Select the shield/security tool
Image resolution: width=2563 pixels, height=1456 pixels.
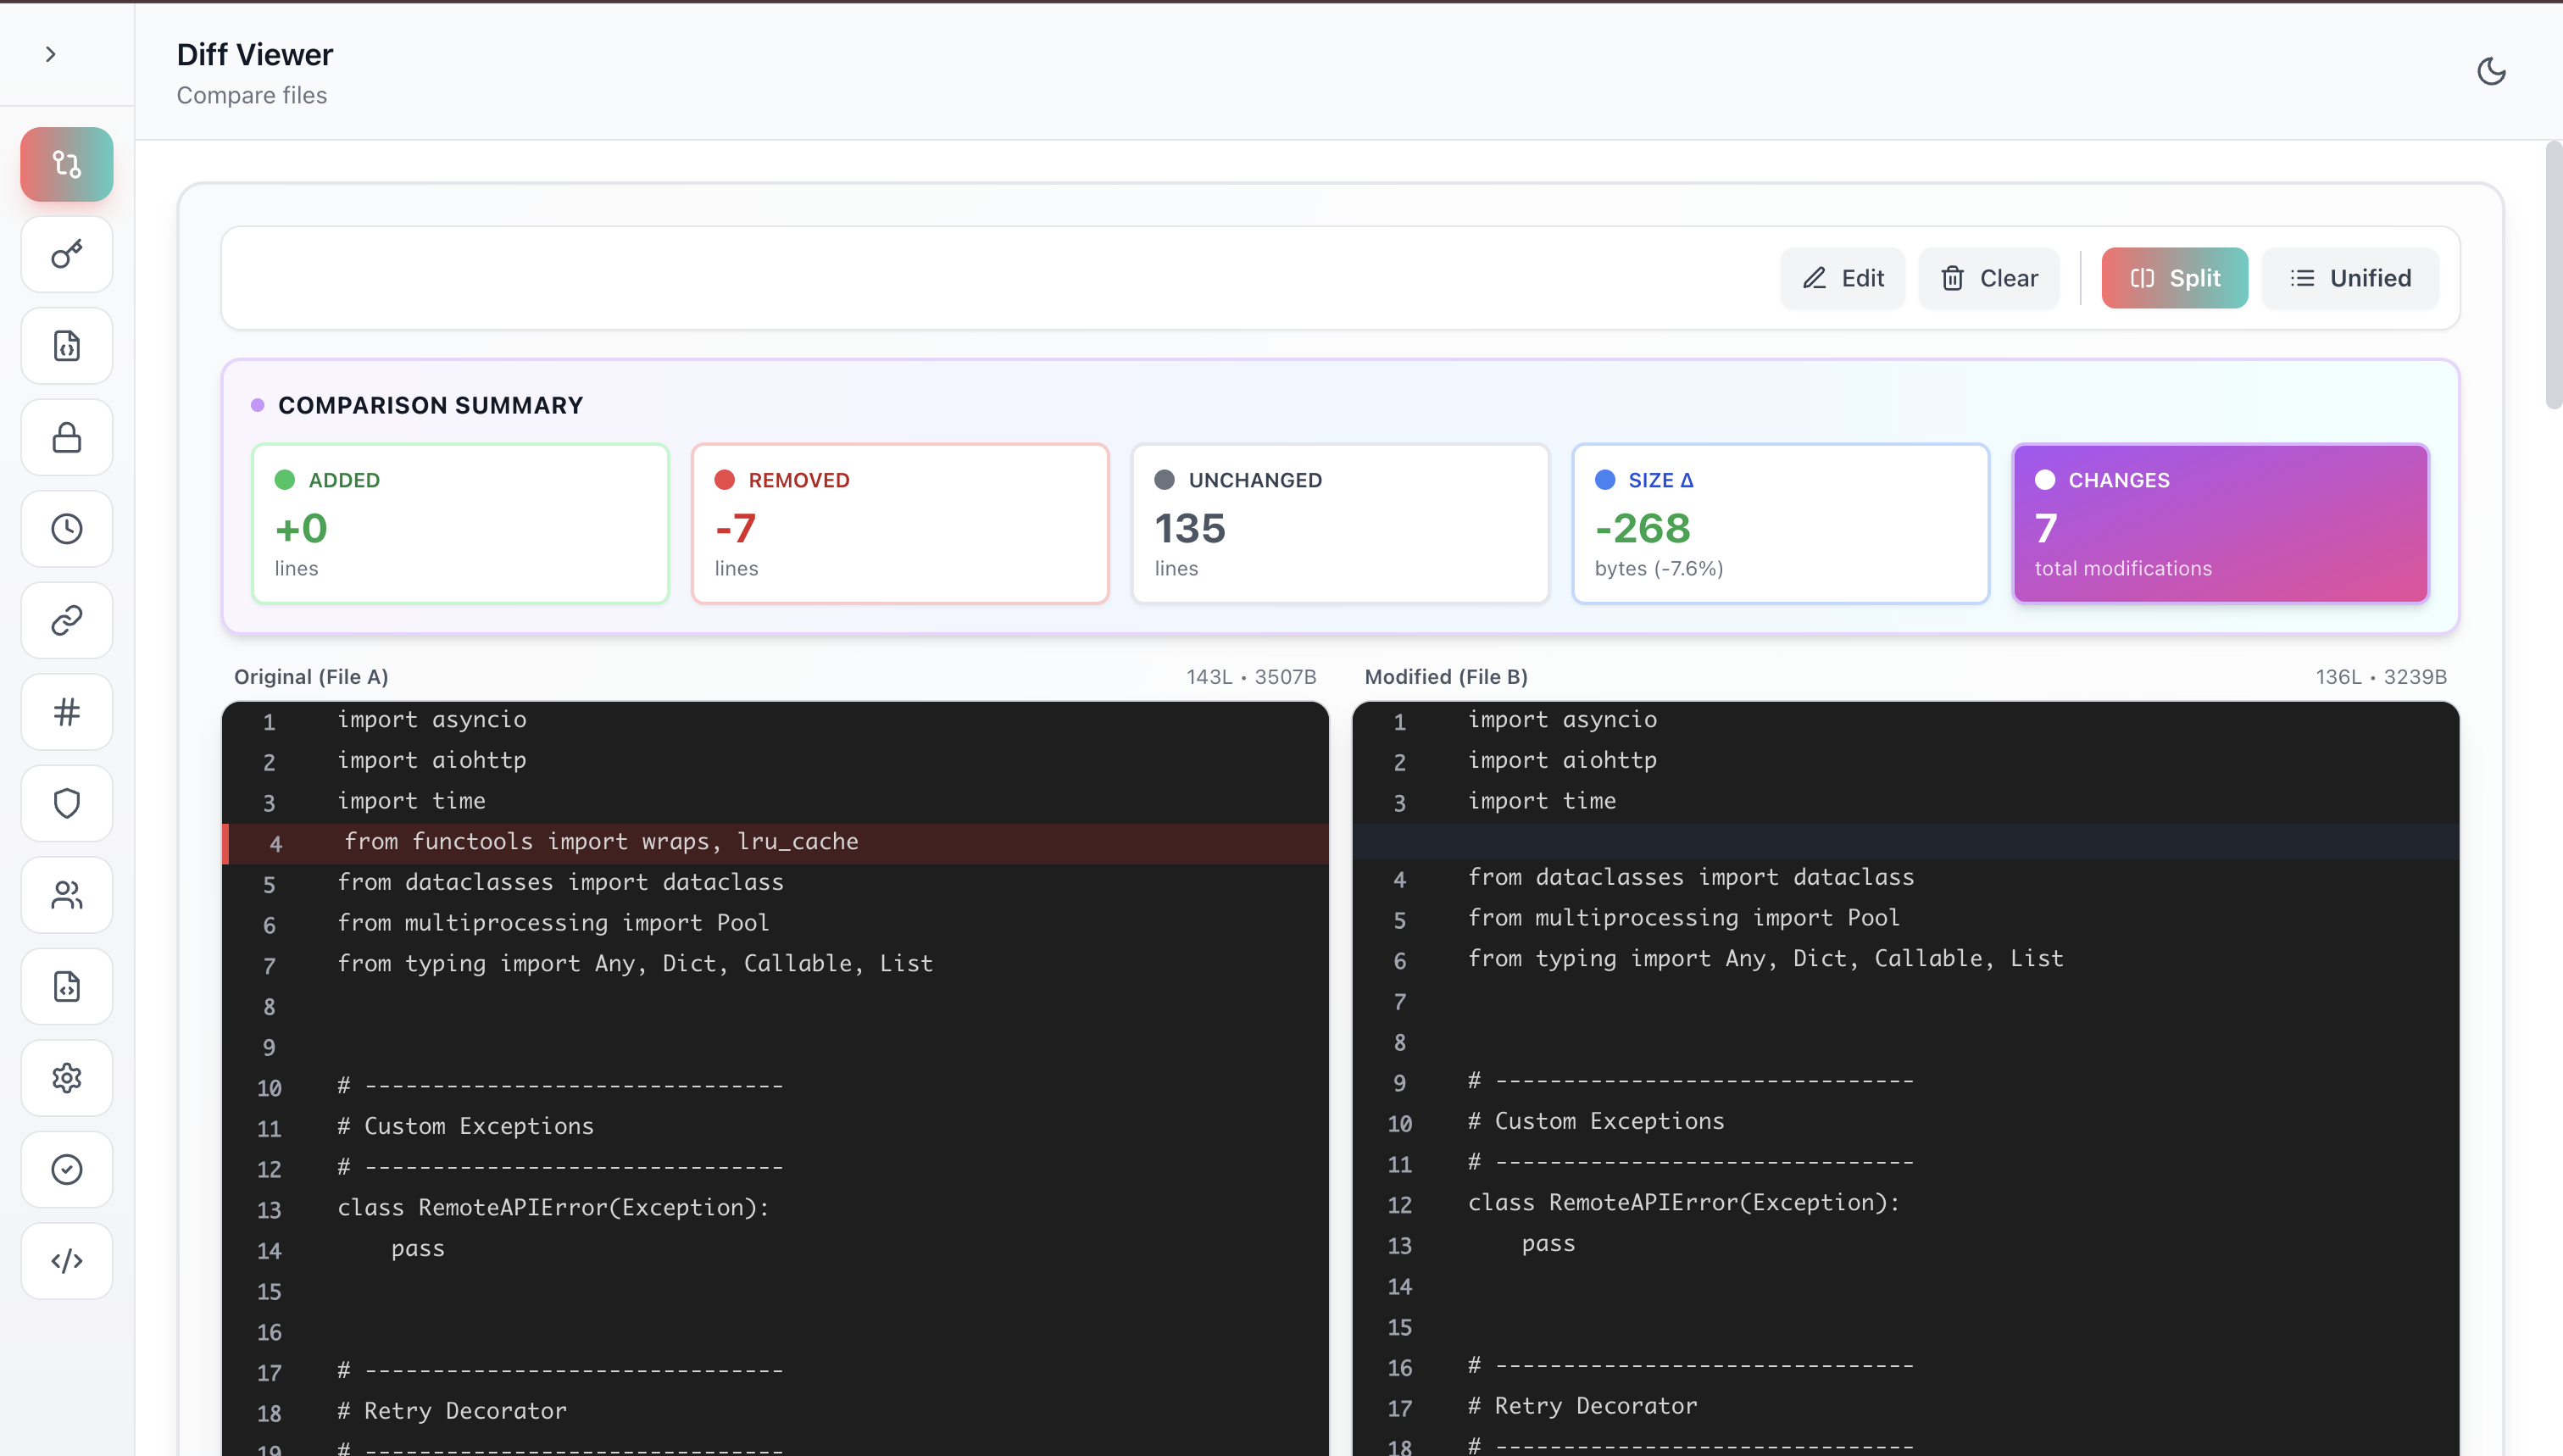[x=66, y=802]
